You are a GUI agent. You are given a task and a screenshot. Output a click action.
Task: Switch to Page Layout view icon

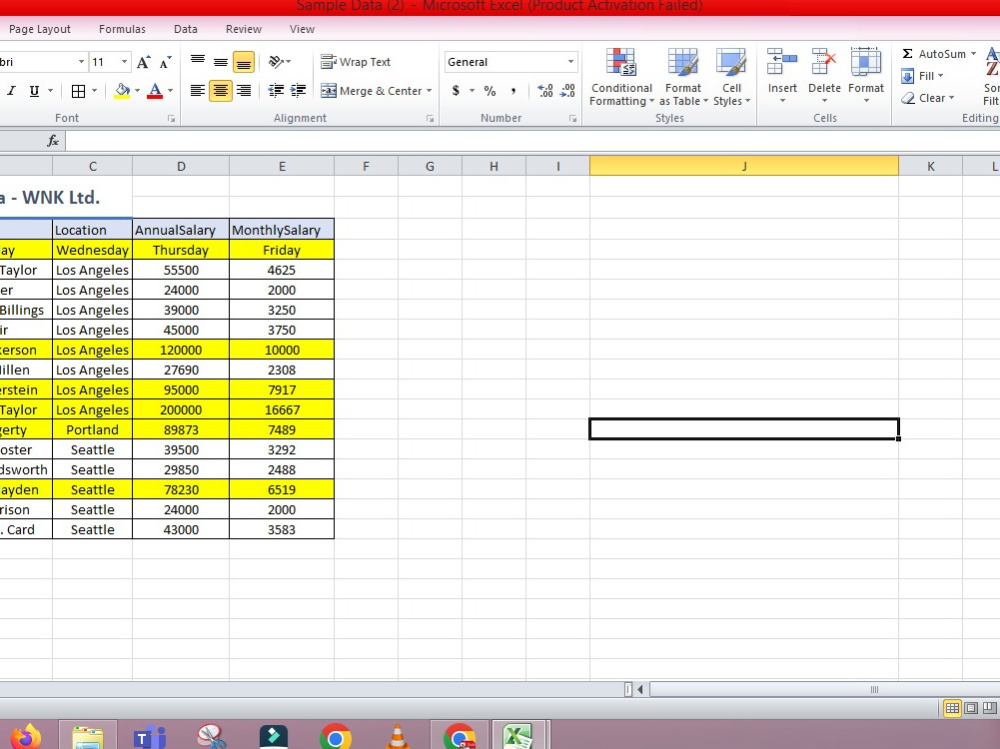(971, 708)
